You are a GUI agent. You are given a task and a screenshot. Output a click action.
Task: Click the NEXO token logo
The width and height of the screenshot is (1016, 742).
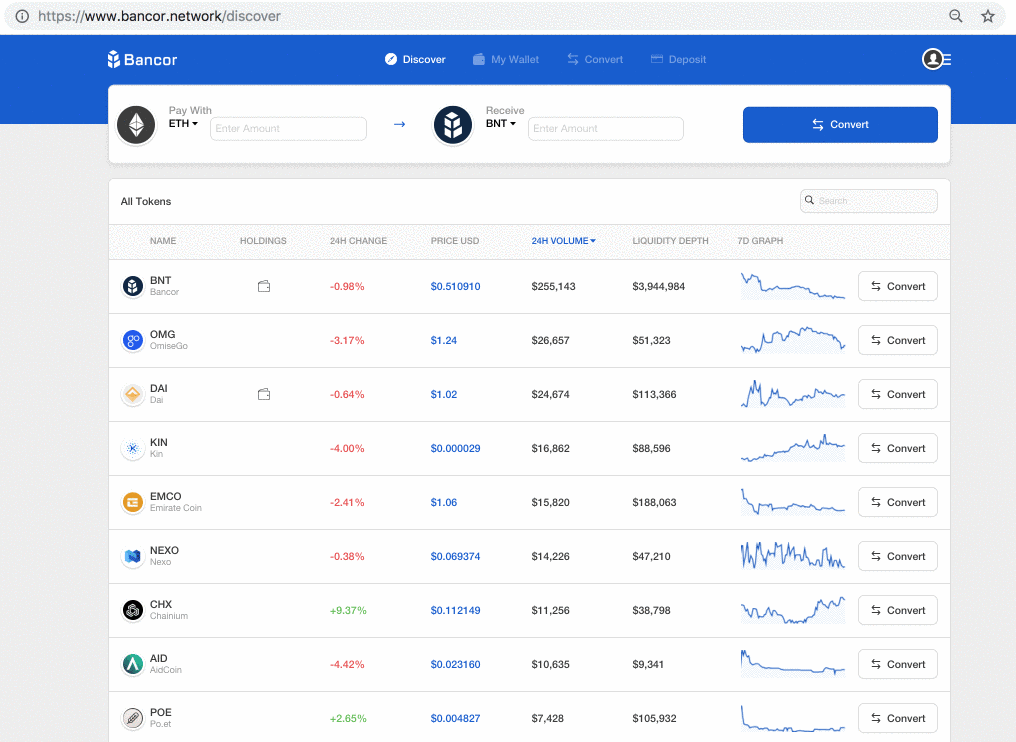(133, 556)
